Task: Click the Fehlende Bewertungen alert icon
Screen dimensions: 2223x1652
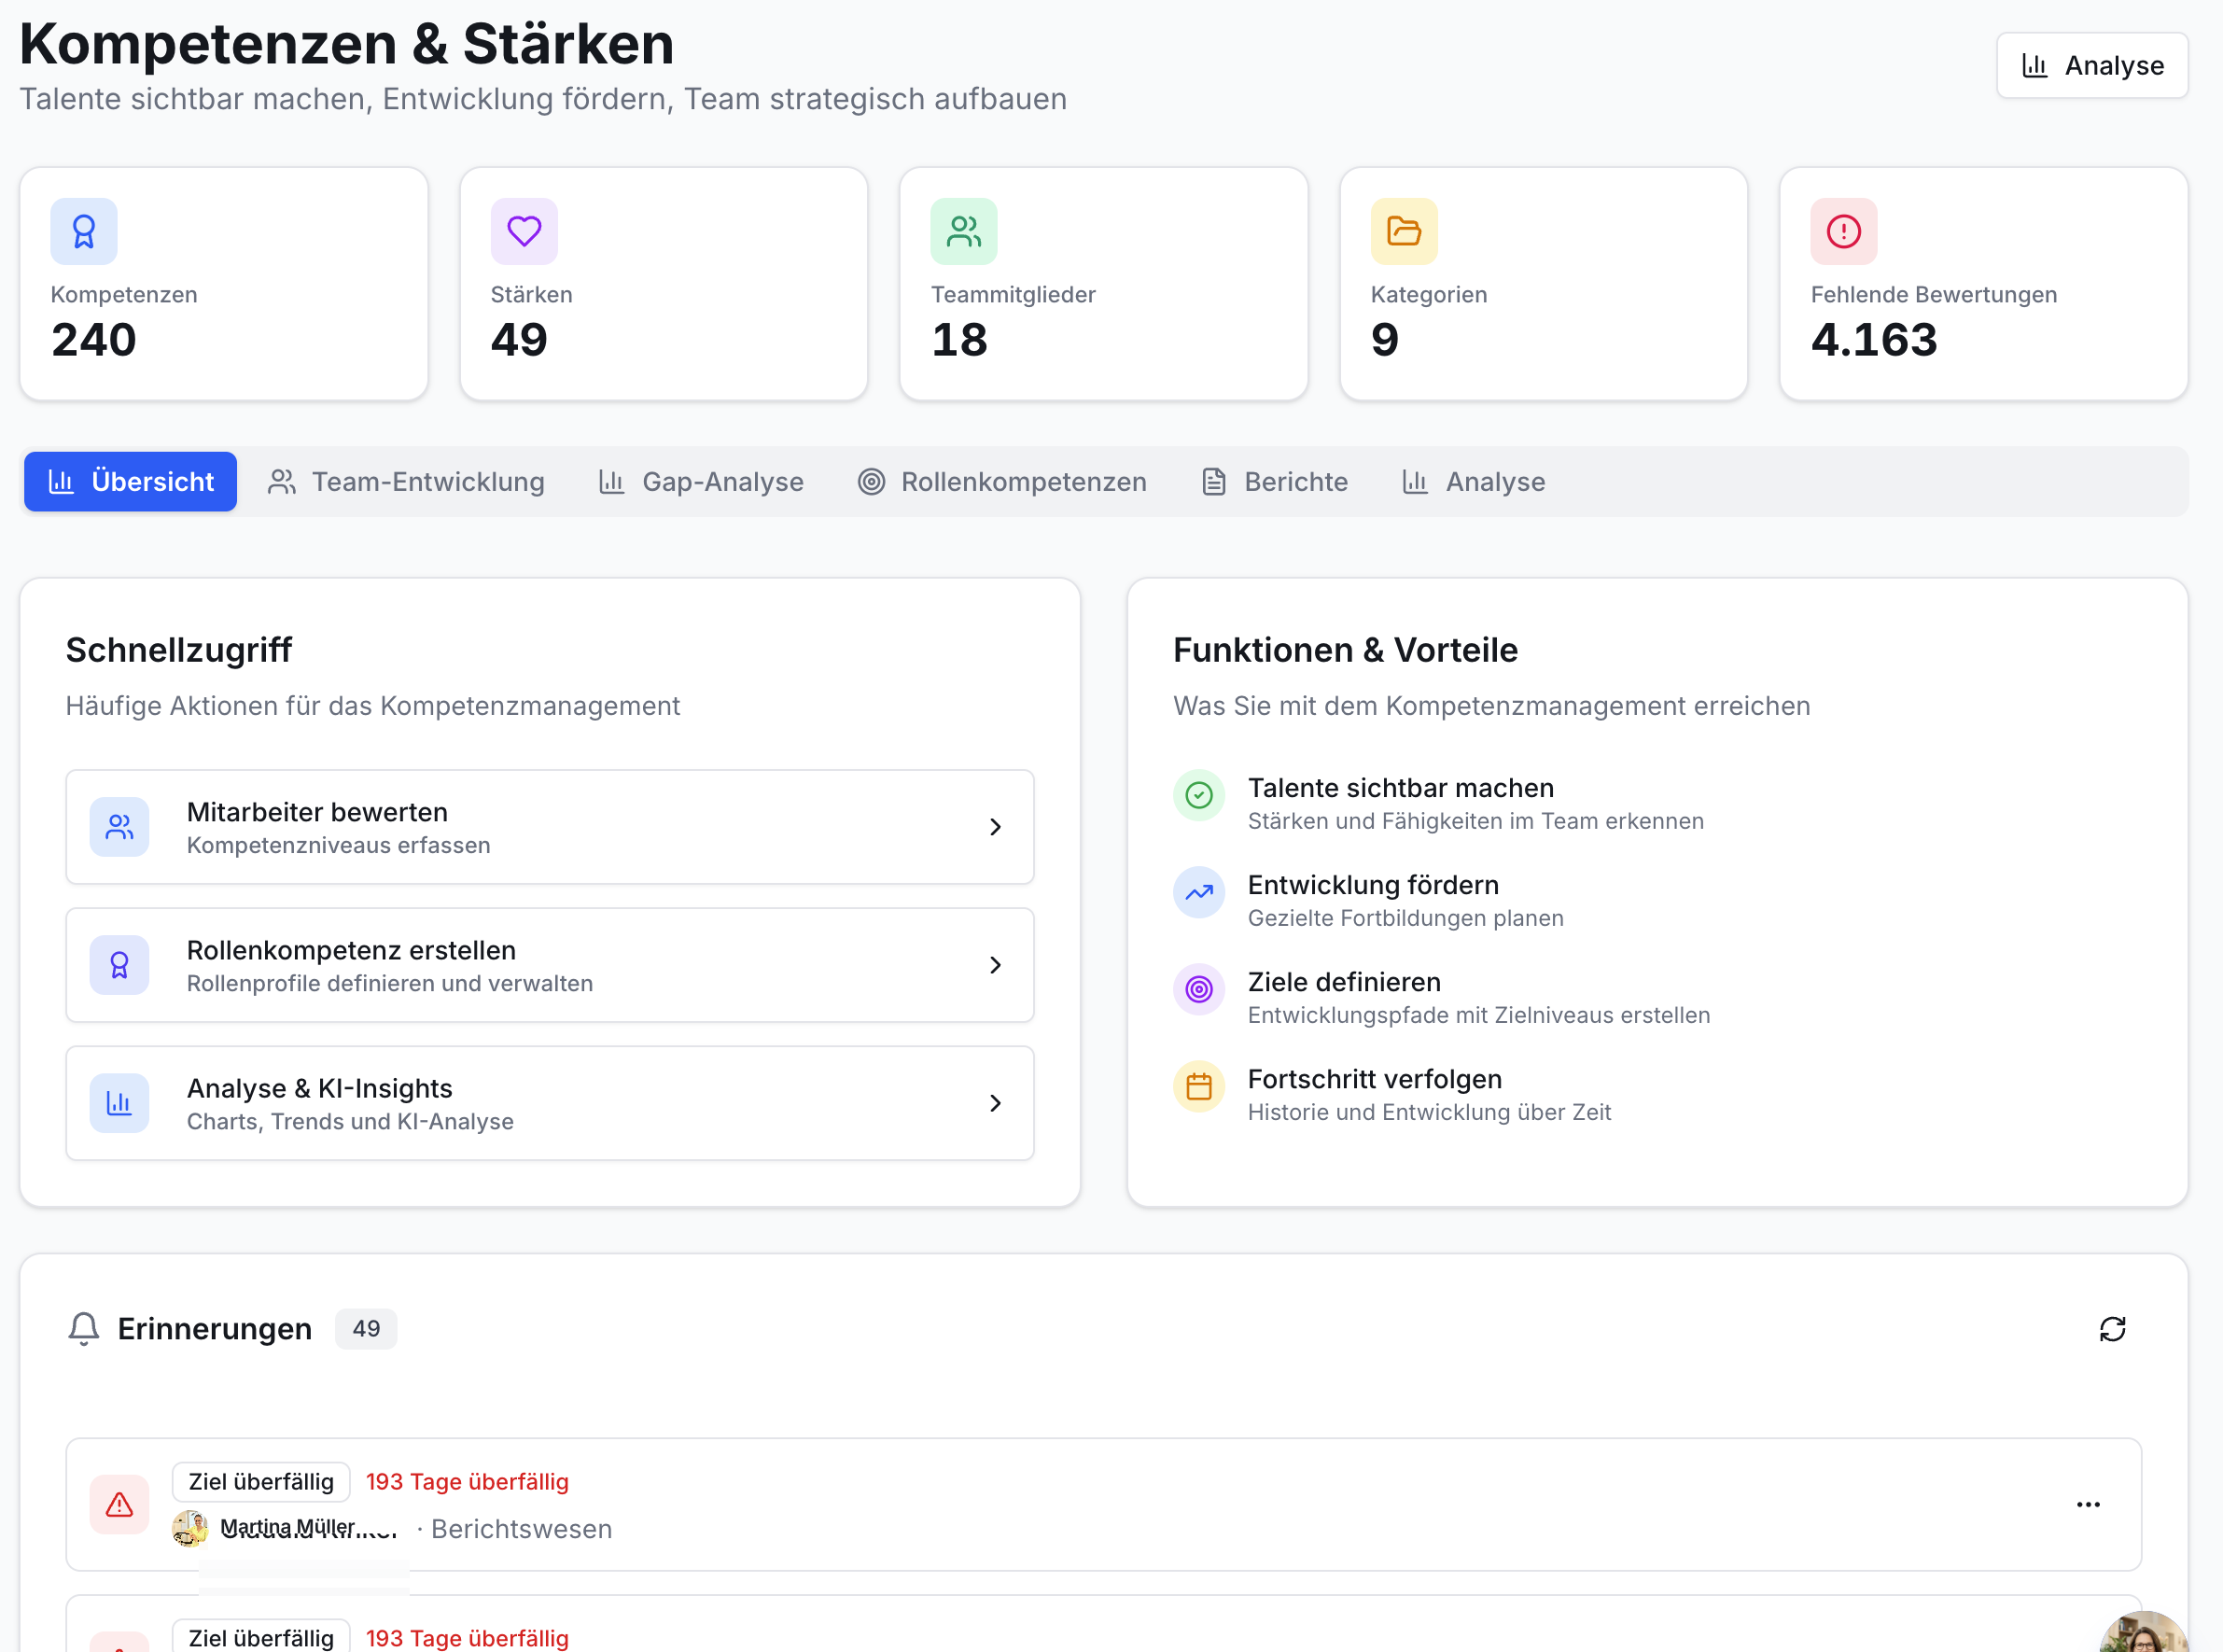Action: 1844,232
